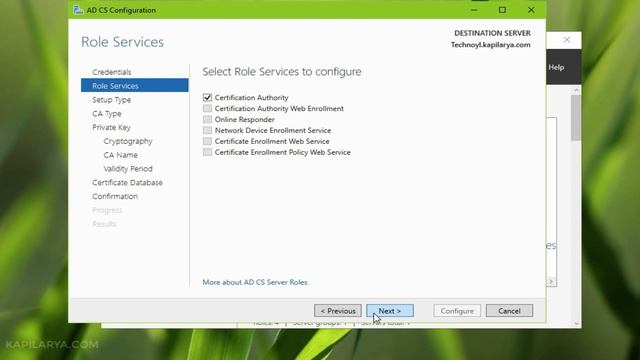Maximize the AD CS Configuration window
This screenshot has height=360, width=640.
(502, 10)
